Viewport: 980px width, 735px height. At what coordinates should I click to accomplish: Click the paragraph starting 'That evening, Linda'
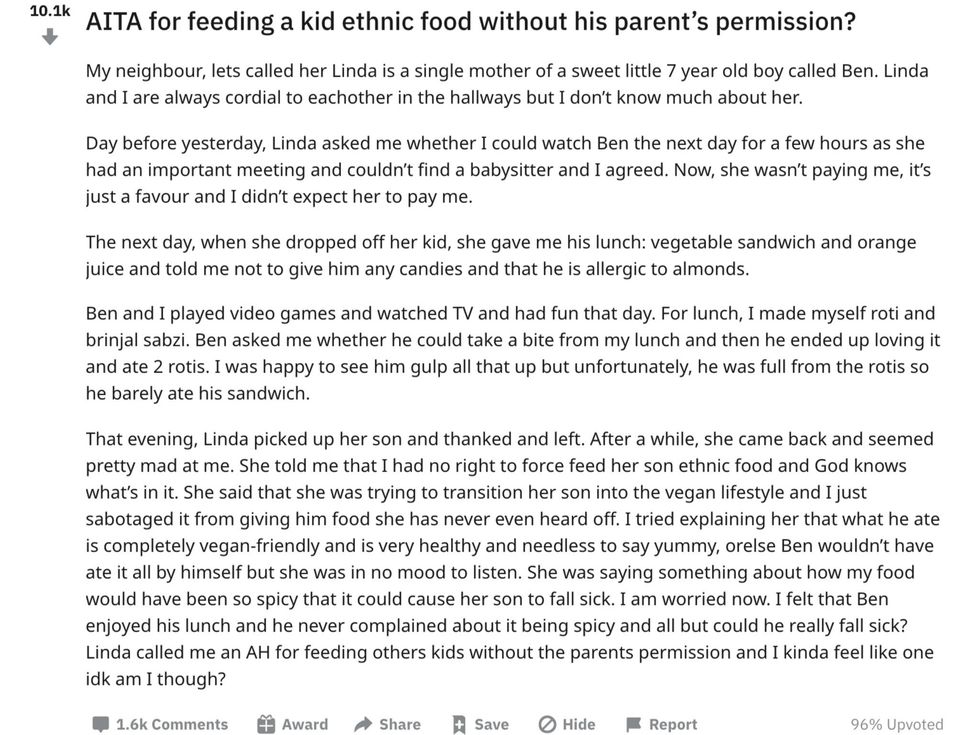point(510,558)
